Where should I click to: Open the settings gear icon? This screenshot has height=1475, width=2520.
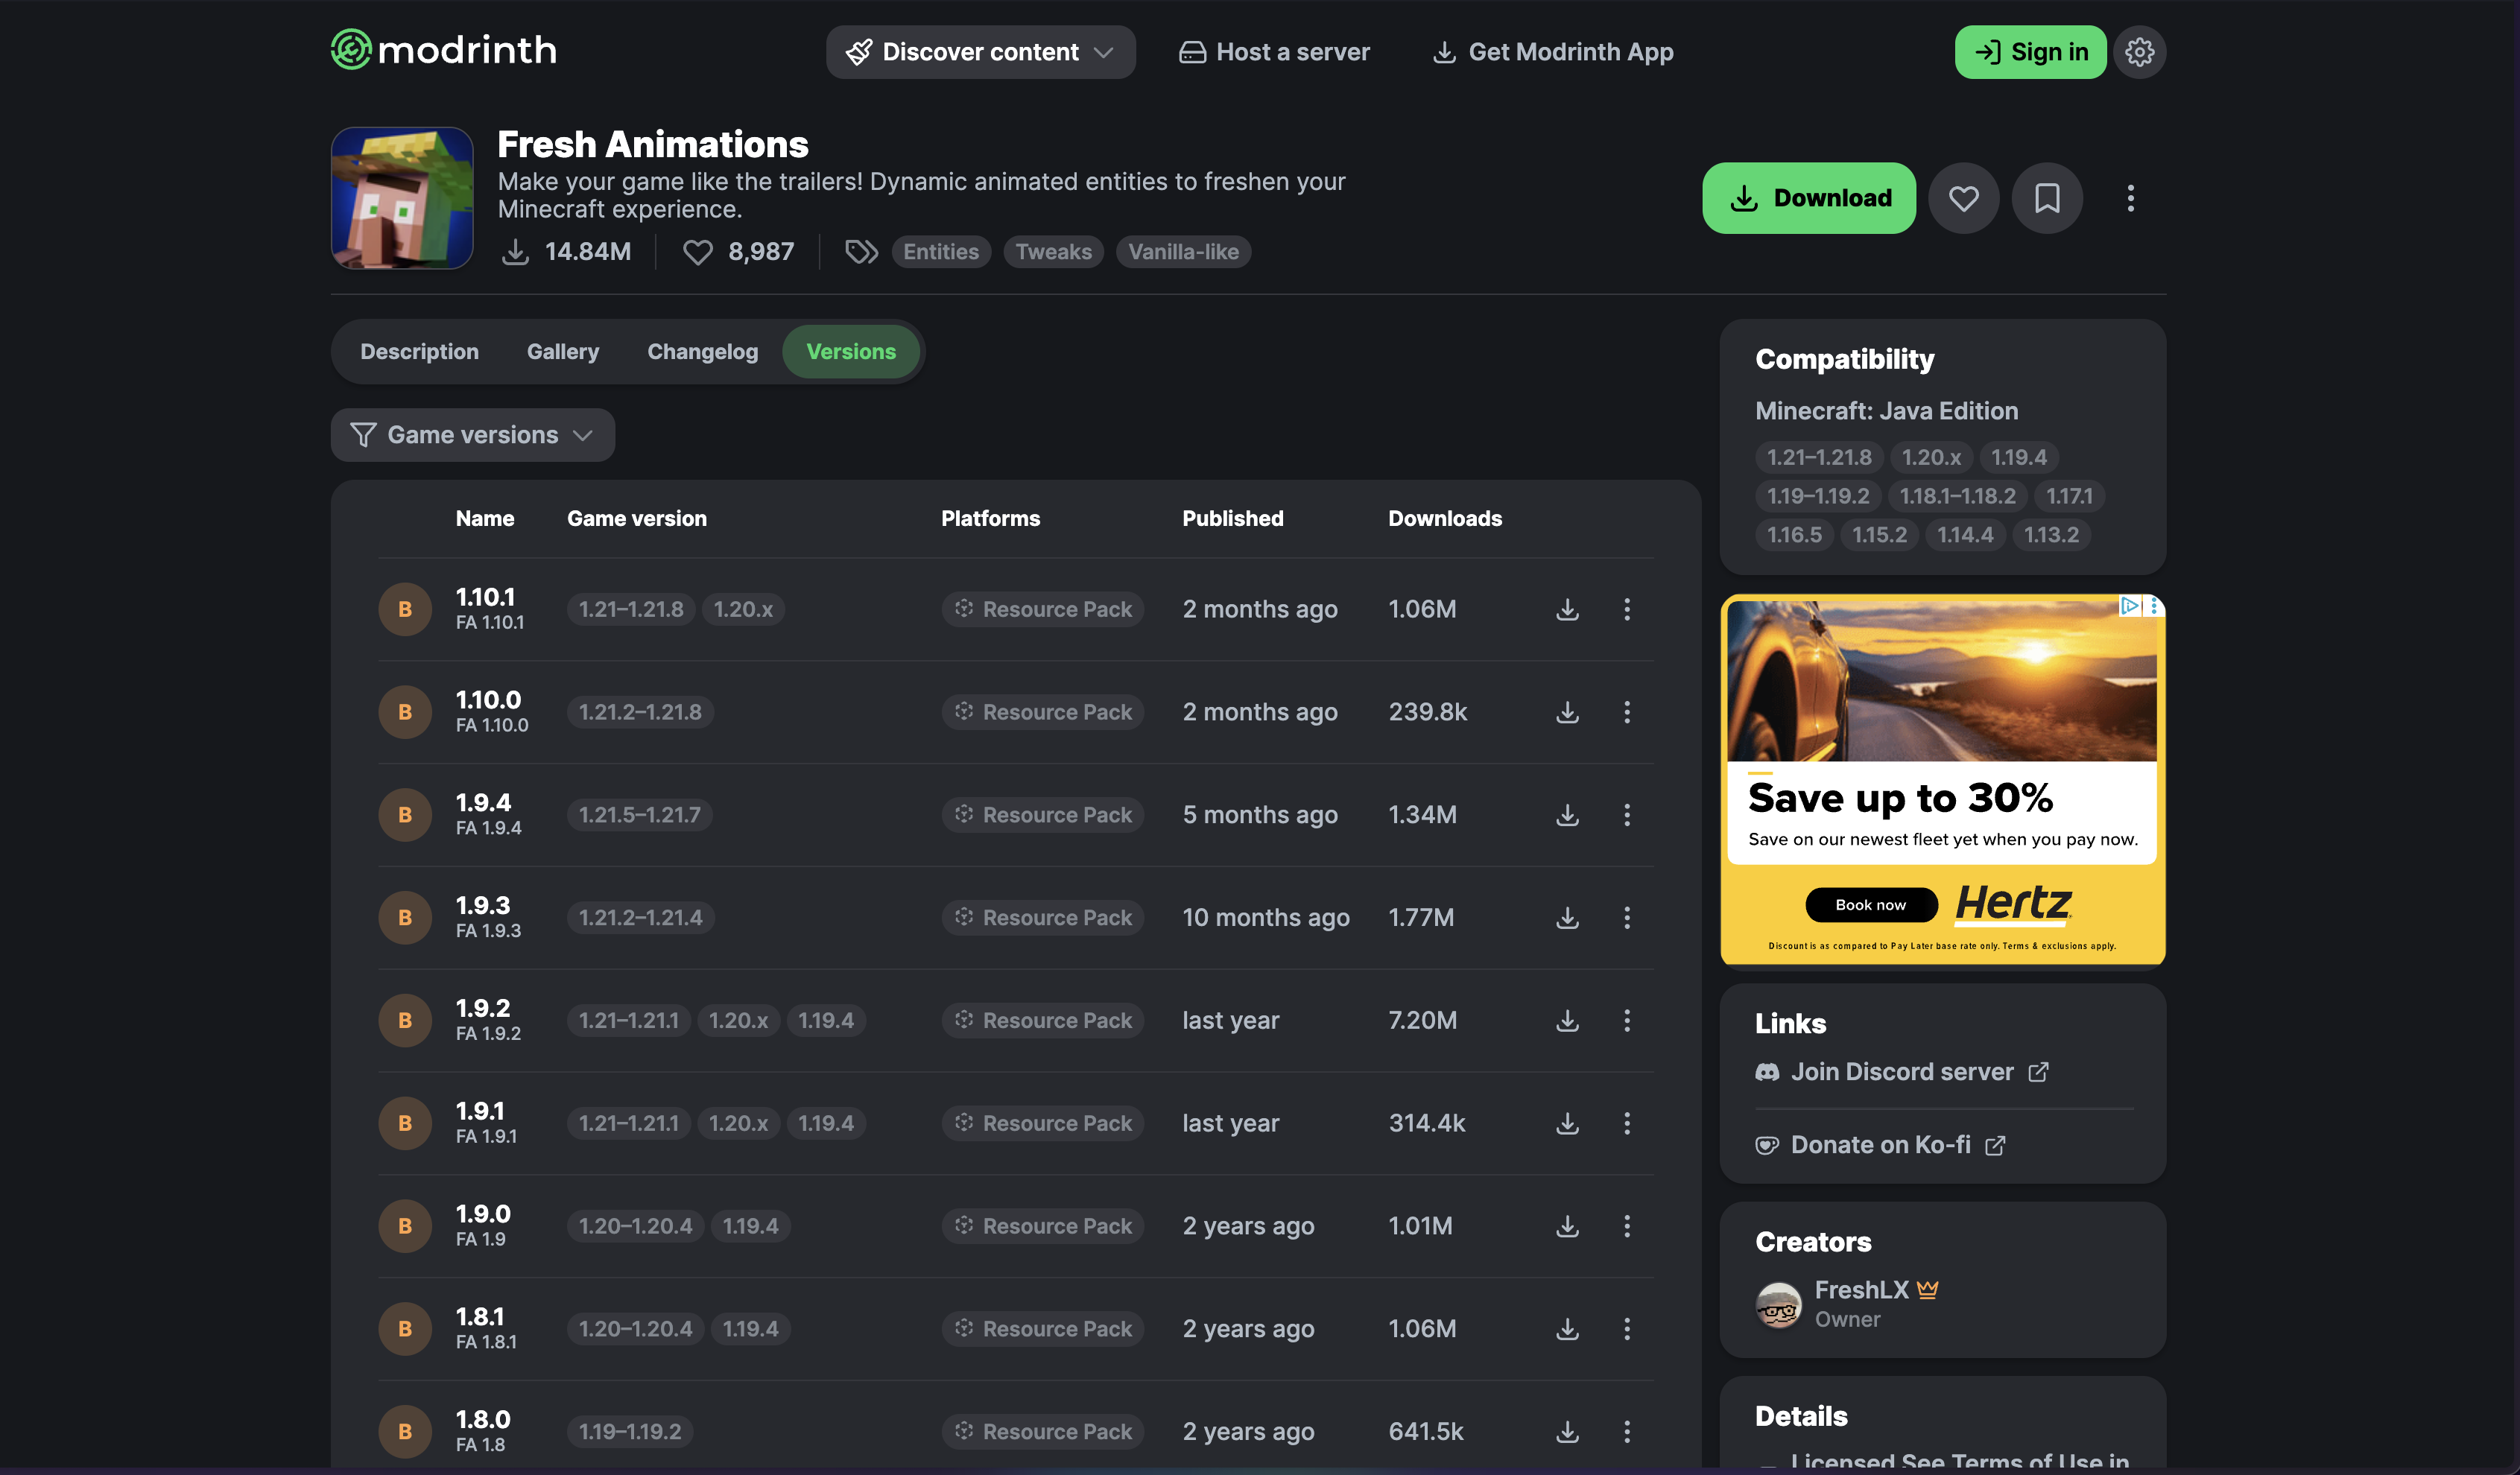(x=2139, y=52)
